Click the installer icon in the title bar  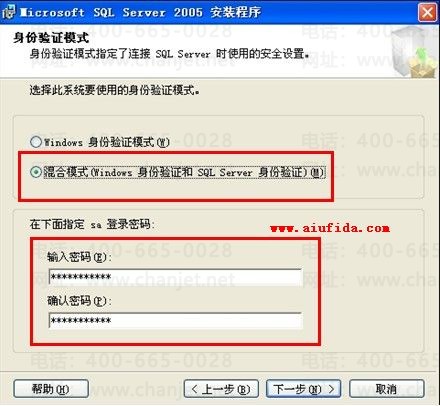pos(8,12)
